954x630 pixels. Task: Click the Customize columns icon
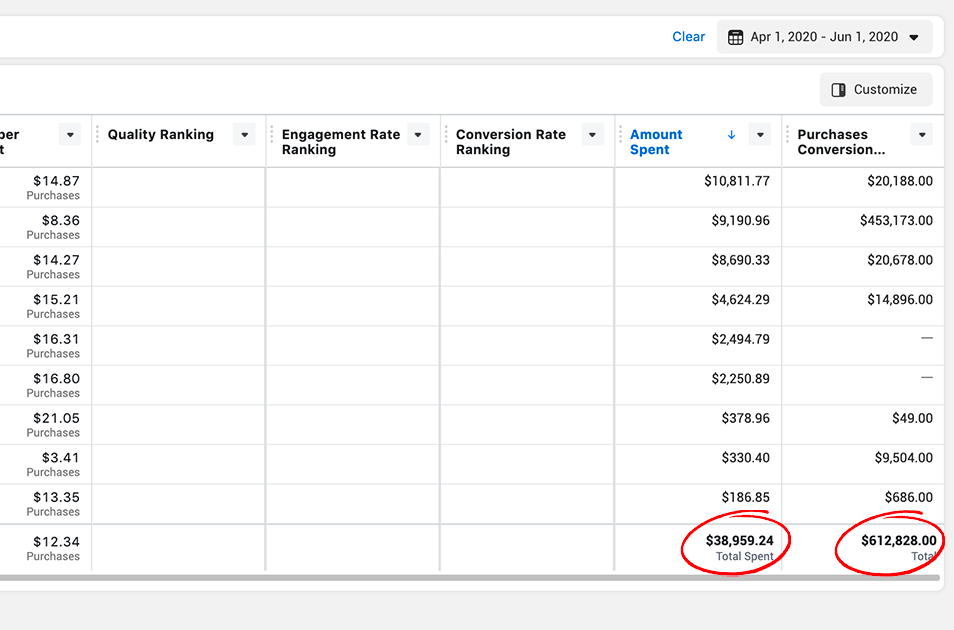pyautogui.click(x=839, y=90)
